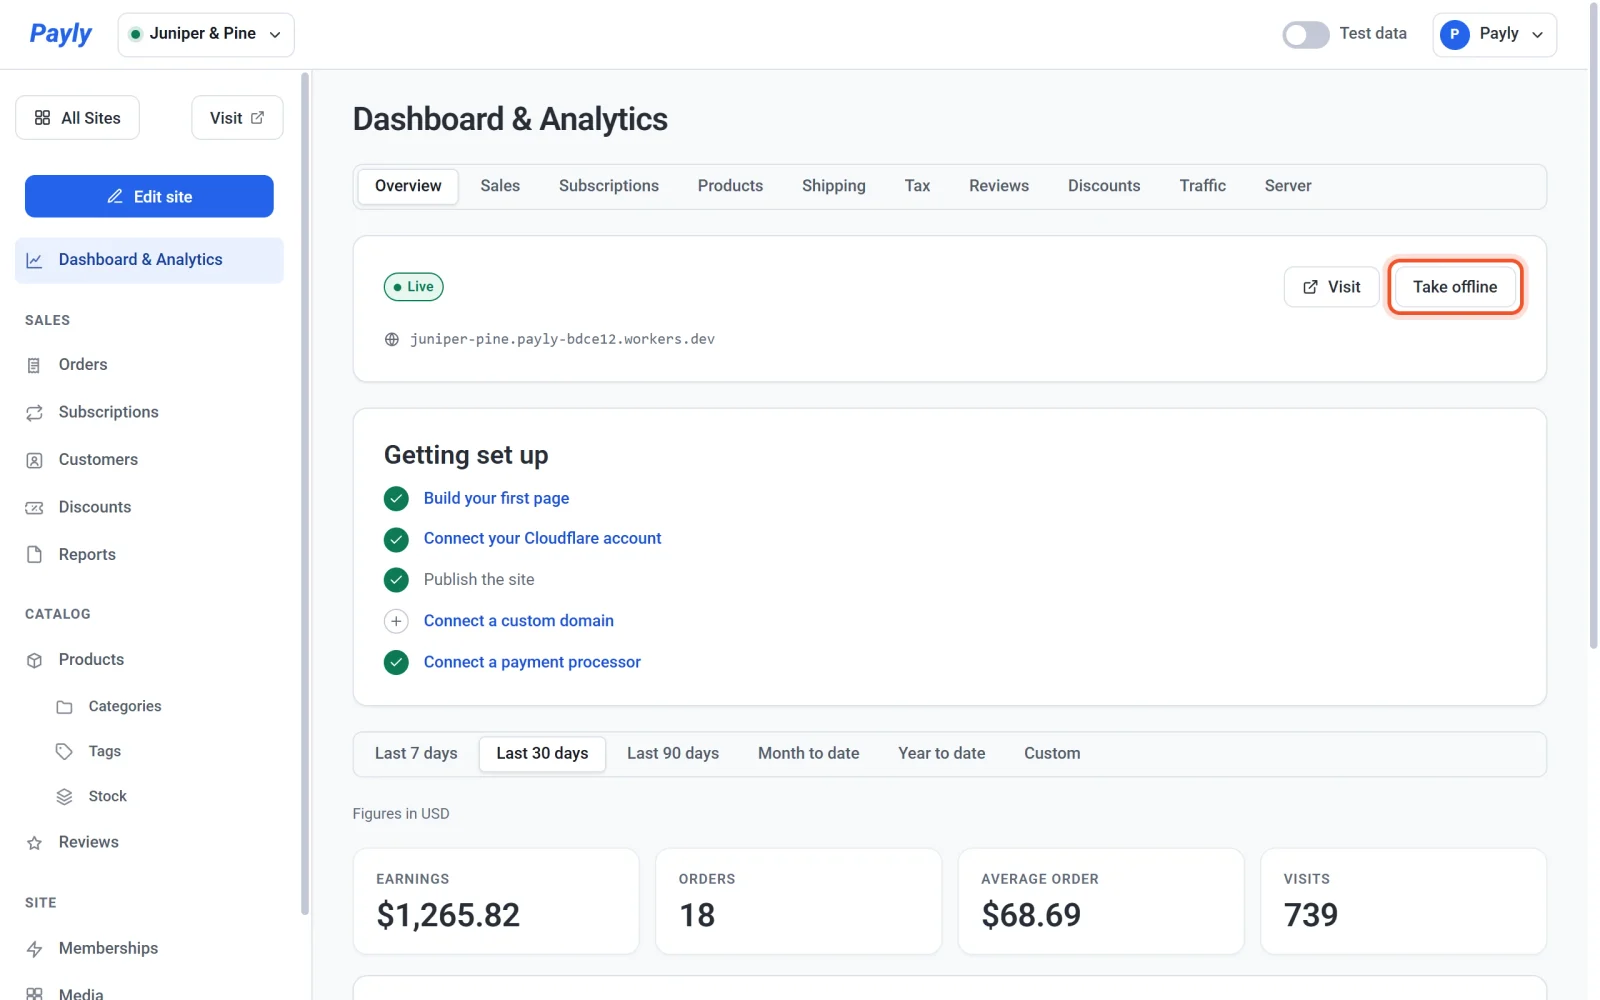Click the Live status badge
Image resolution: width=1600 pixels, height=1000 pixels.
tap(413, 287)
